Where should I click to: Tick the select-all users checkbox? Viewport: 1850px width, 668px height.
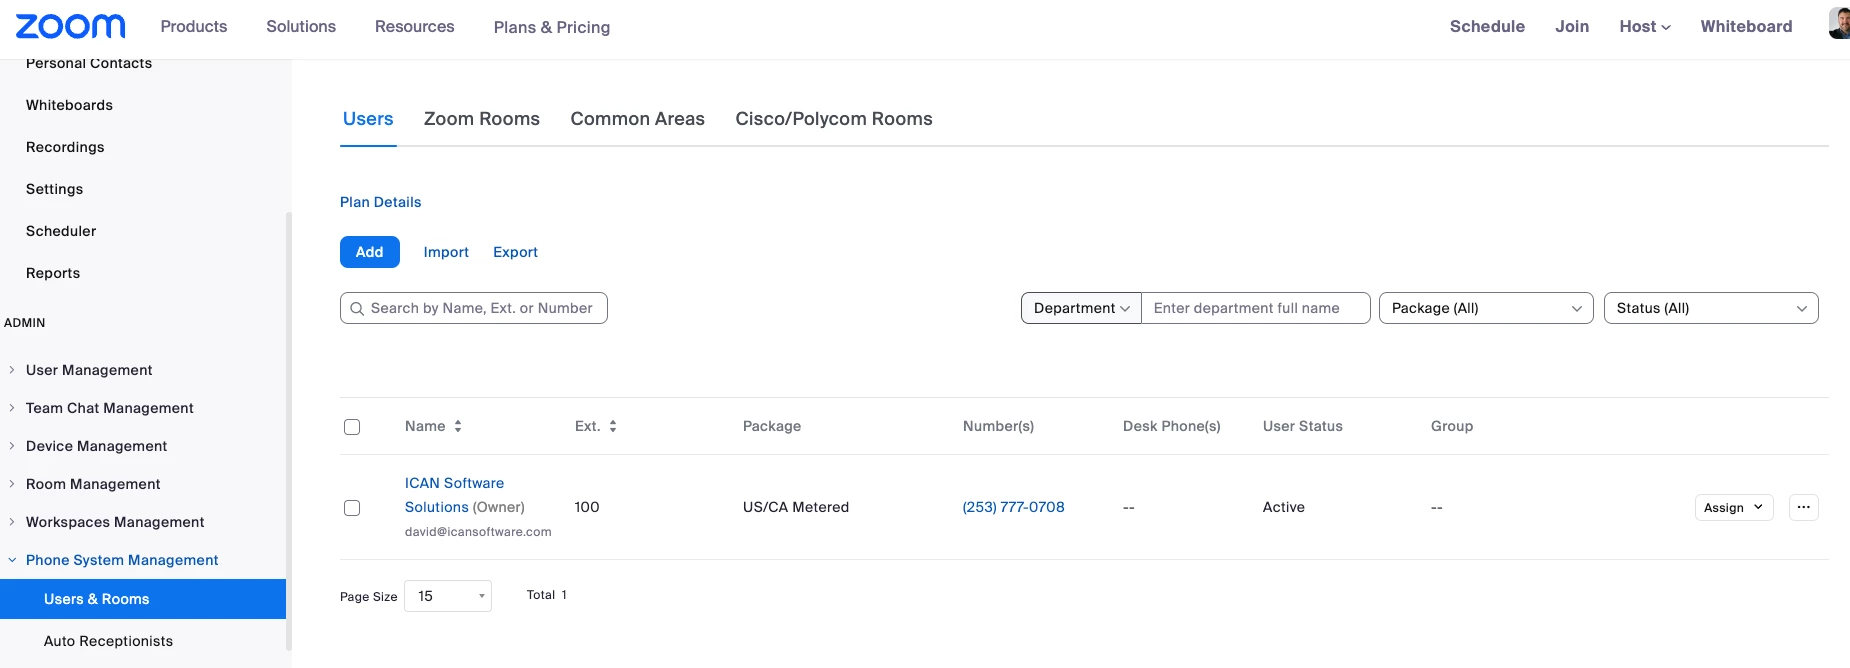(352, 427)
